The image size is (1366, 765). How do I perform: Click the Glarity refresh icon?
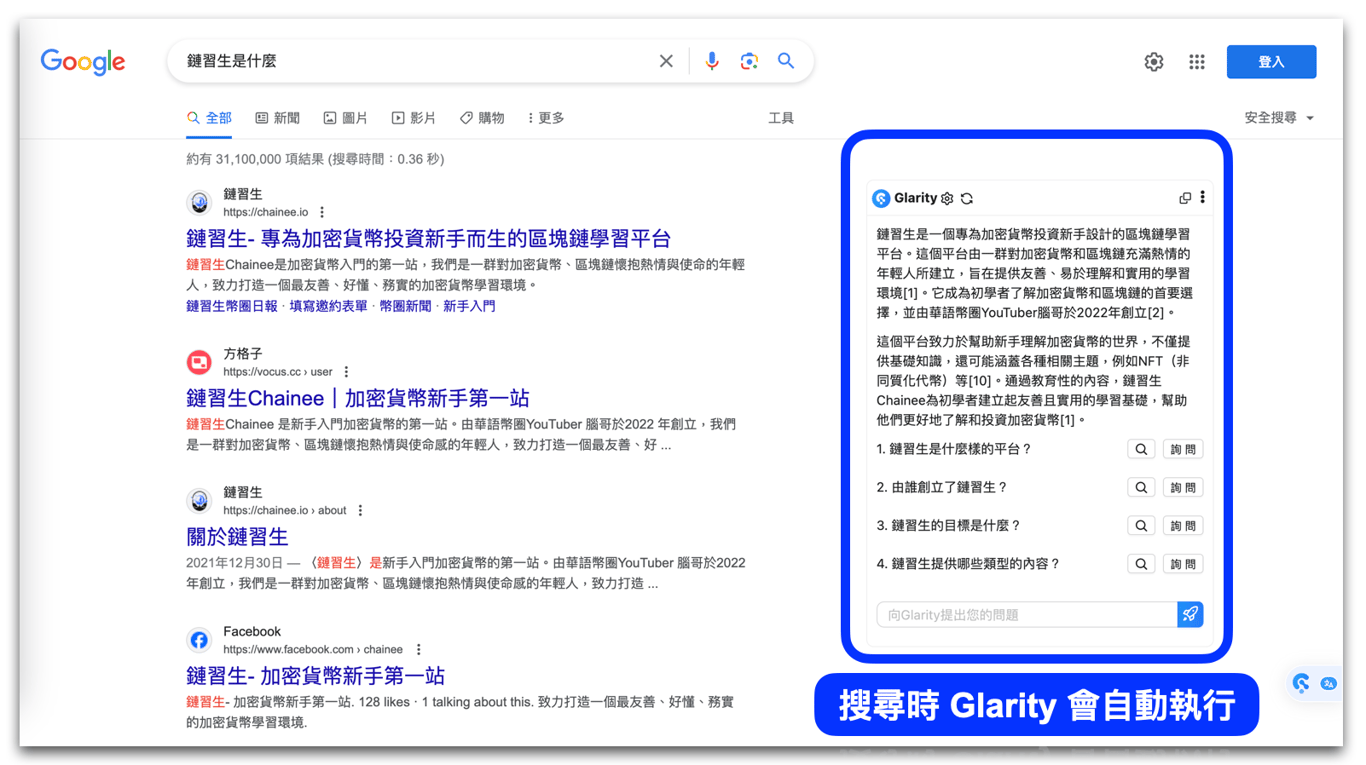tap(967, 198)
